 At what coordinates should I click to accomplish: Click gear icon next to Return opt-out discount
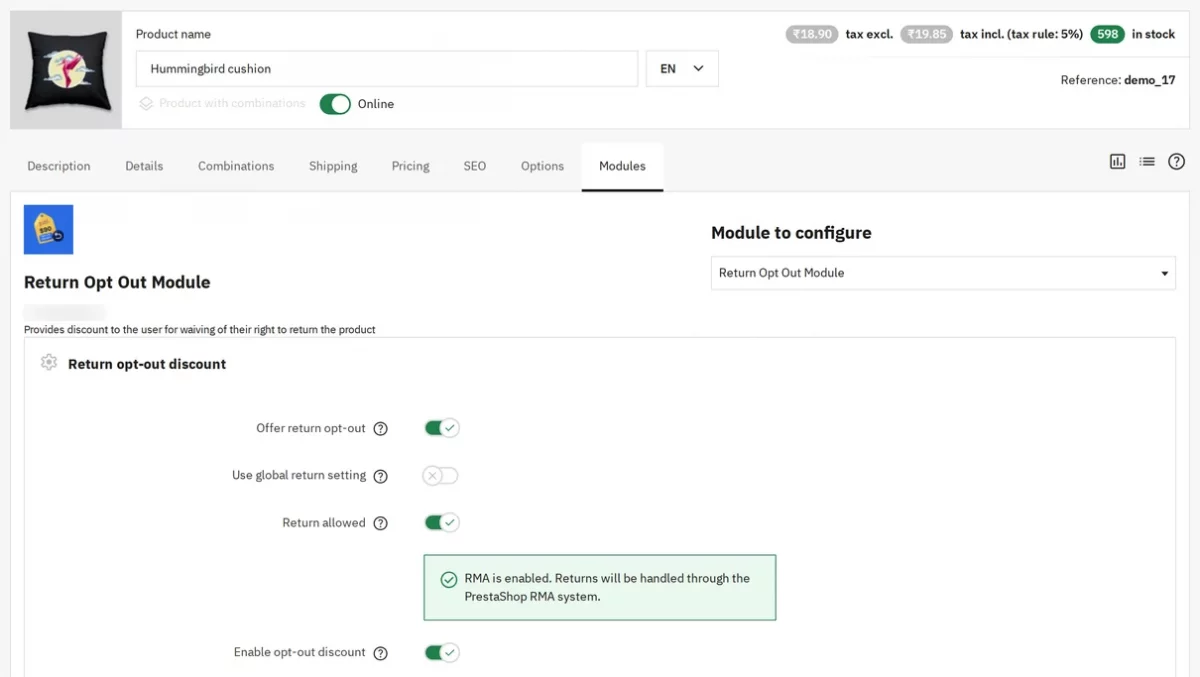tap(49, 363)
